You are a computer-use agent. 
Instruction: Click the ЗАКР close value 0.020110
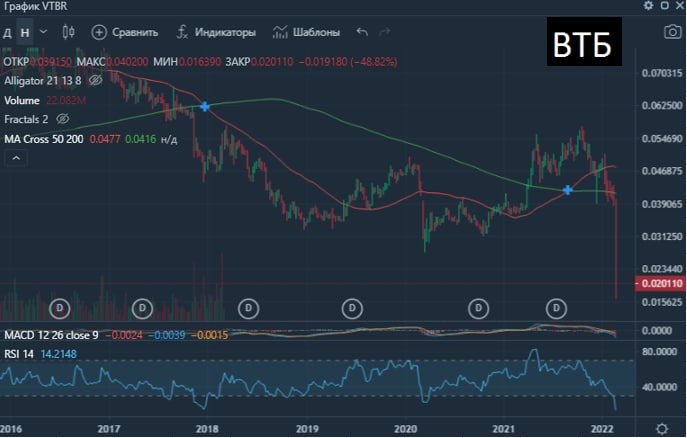click(x=272, y=62)
